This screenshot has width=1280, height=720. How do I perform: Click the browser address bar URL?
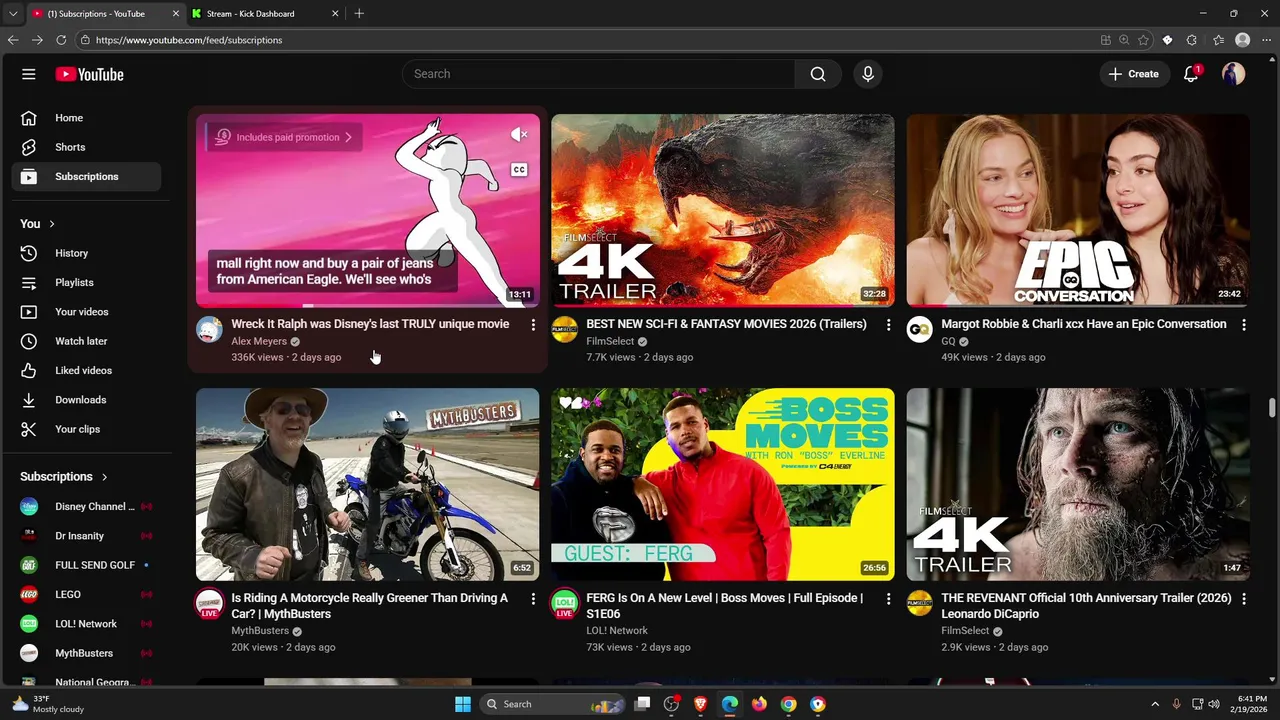pos(189,40)
